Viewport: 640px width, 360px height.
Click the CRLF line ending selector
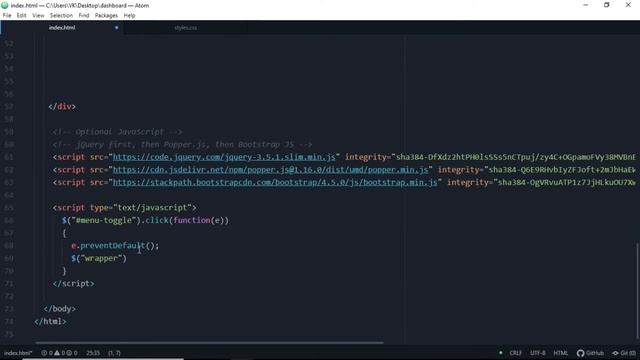pos(516,353)
